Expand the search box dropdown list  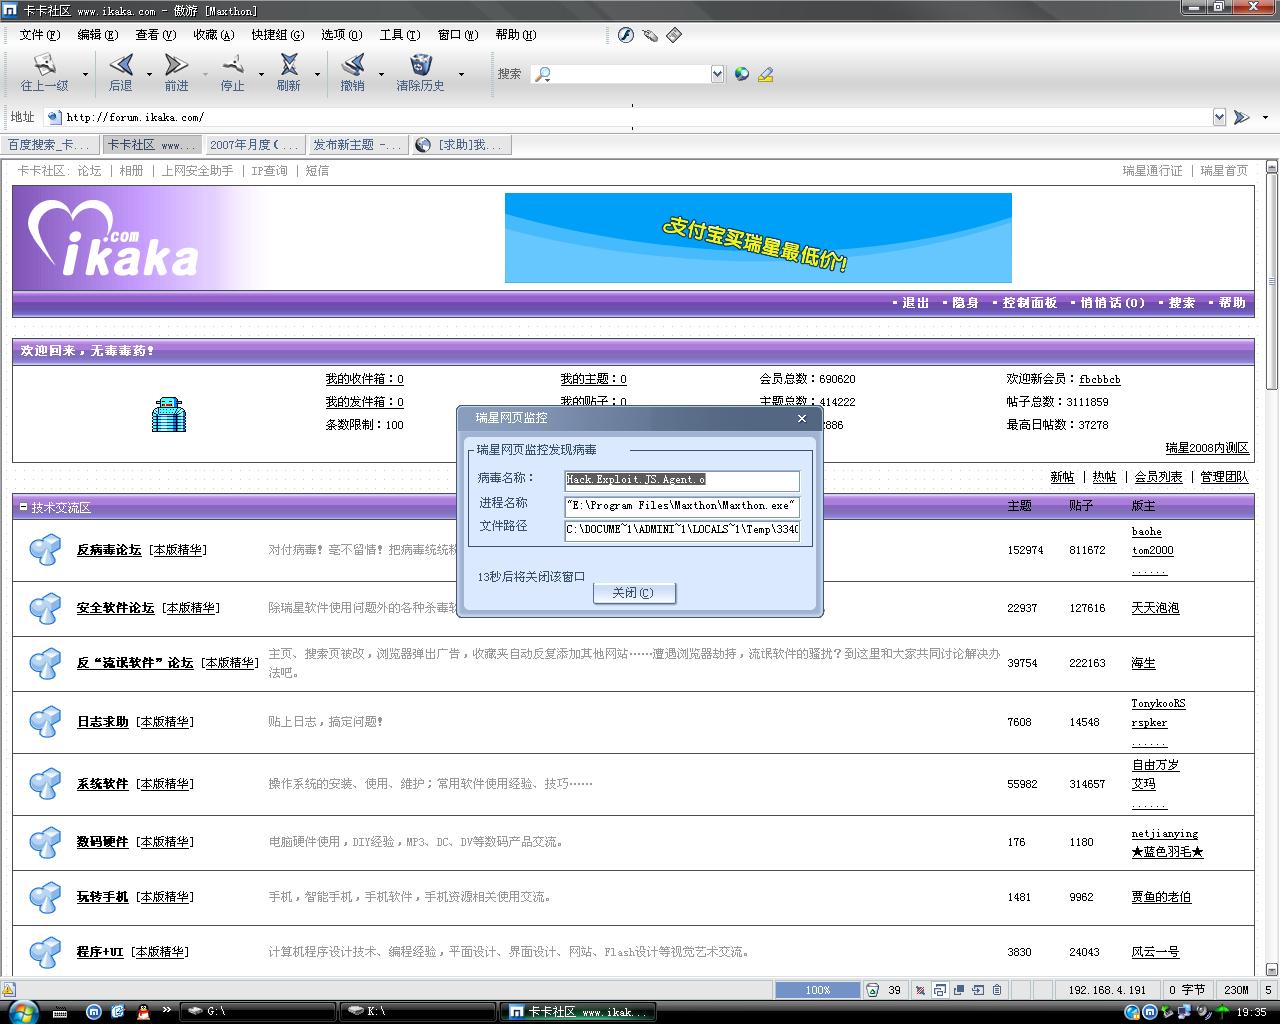coord(717,74)
